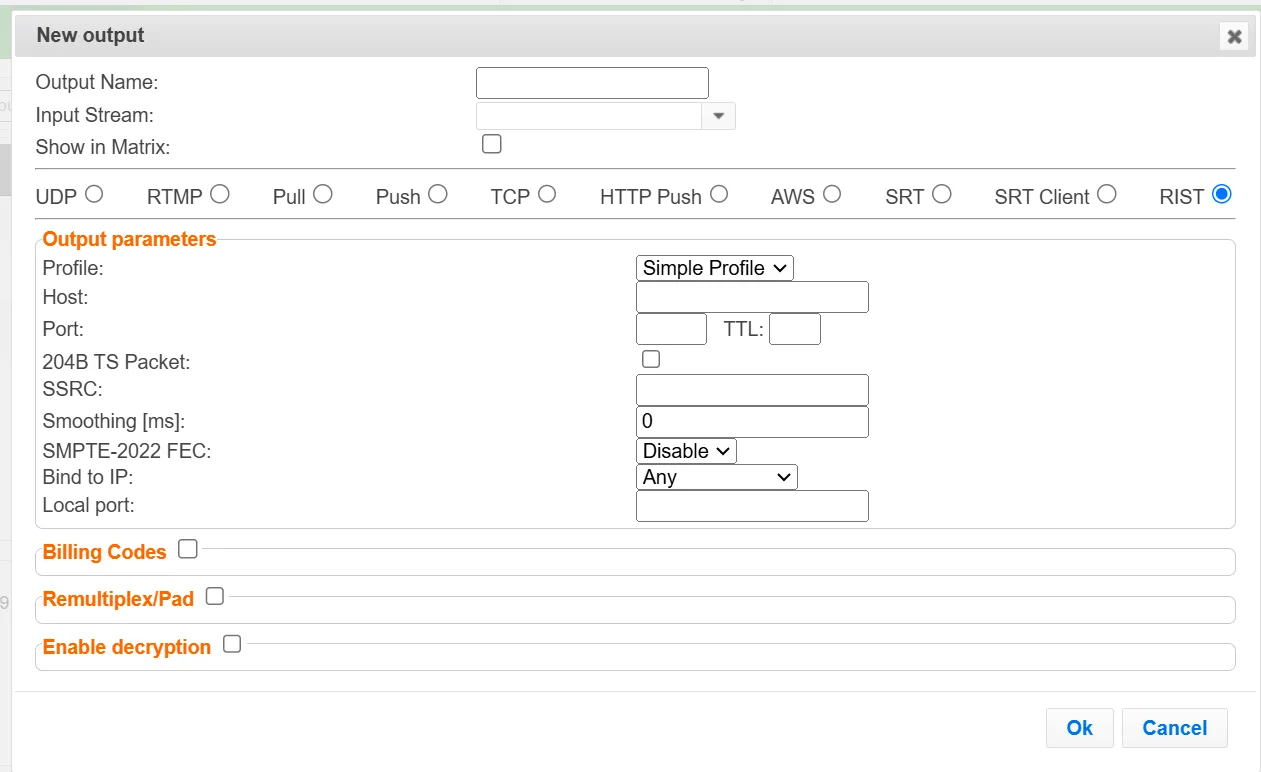Tick the Enable decryption checkbox
The image size is (1261, 772).
232,644
